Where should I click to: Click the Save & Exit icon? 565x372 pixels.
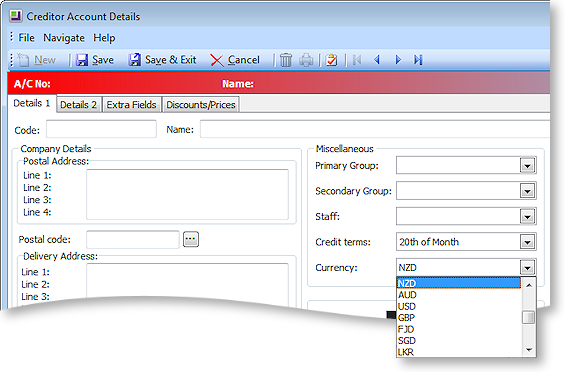(x=135, y=60)
